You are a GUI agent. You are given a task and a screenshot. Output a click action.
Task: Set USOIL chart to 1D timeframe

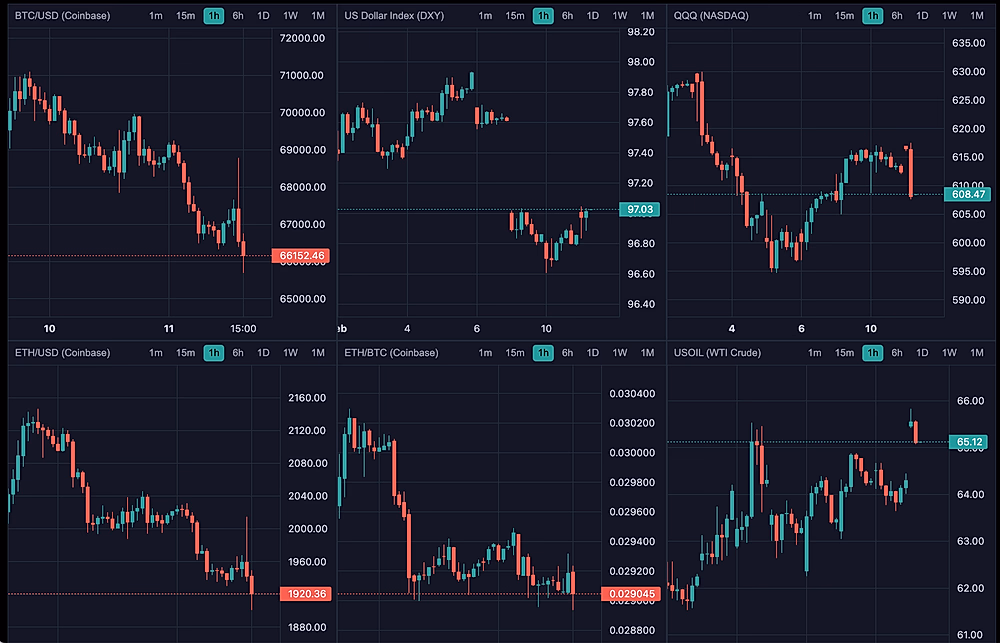922,352
